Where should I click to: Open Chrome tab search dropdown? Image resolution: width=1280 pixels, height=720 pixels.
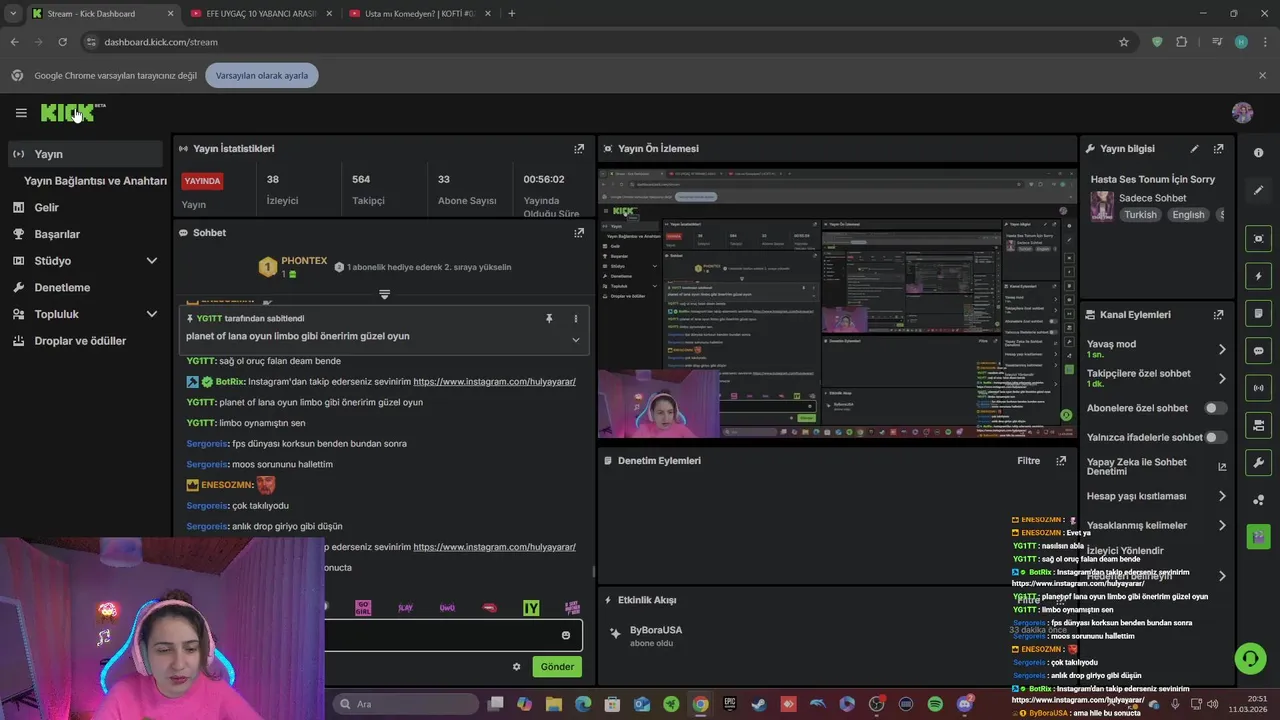pos(13,13)
